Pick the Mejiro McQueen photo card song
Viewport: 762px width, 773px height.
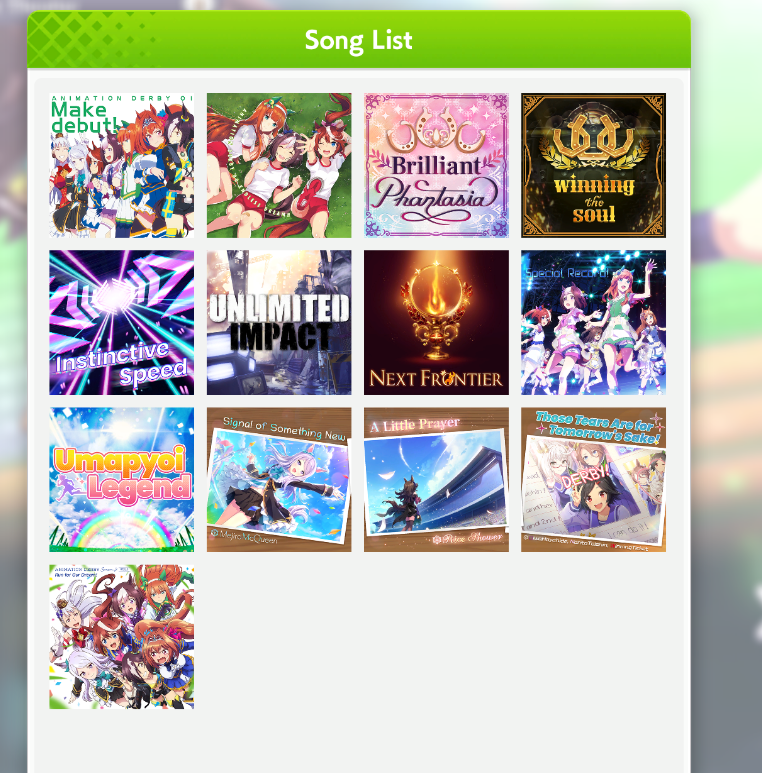[x=279, y=480]
